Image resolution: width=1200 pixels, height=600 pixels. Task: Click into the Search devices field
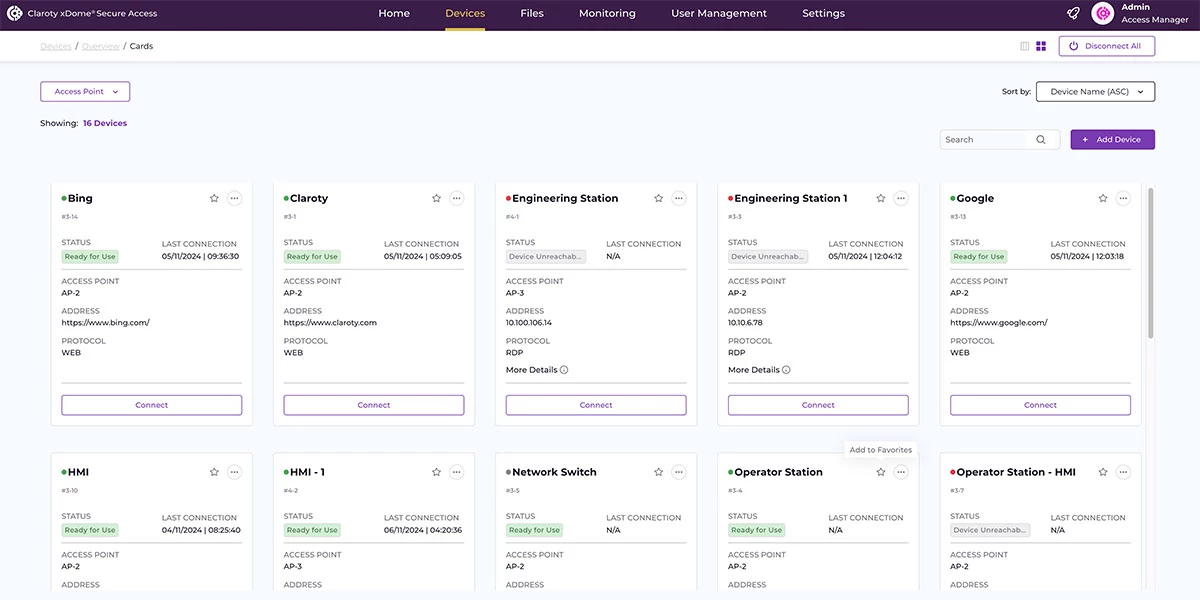coord(985,140)
